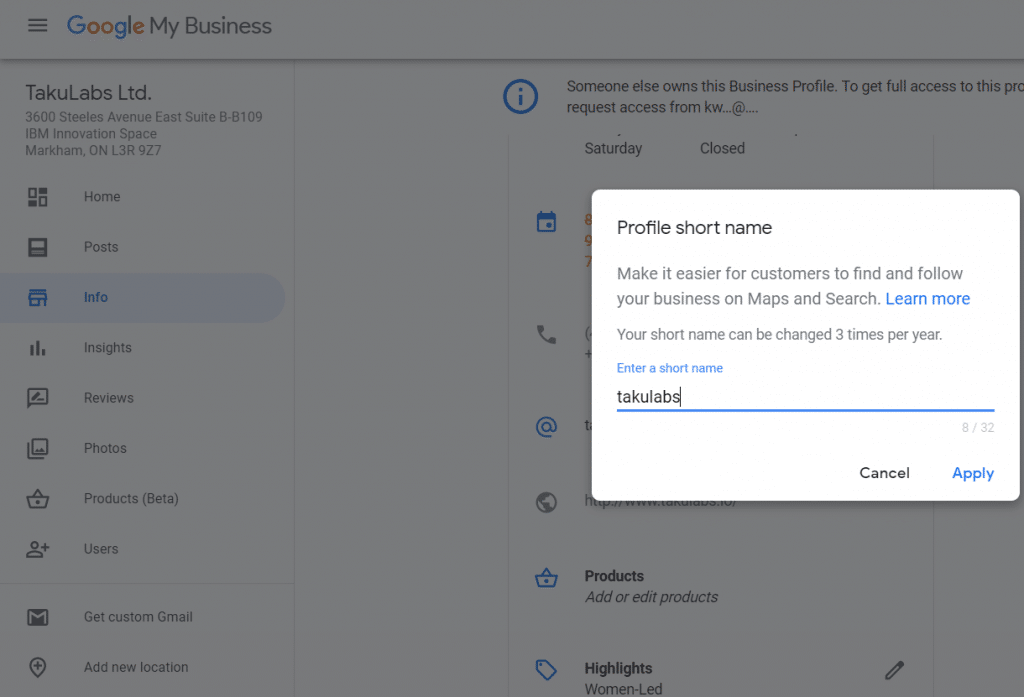This screenshot has width=1024, height=697.
Task: Click the Add new location pin icon
Action: tap(37, 668)
